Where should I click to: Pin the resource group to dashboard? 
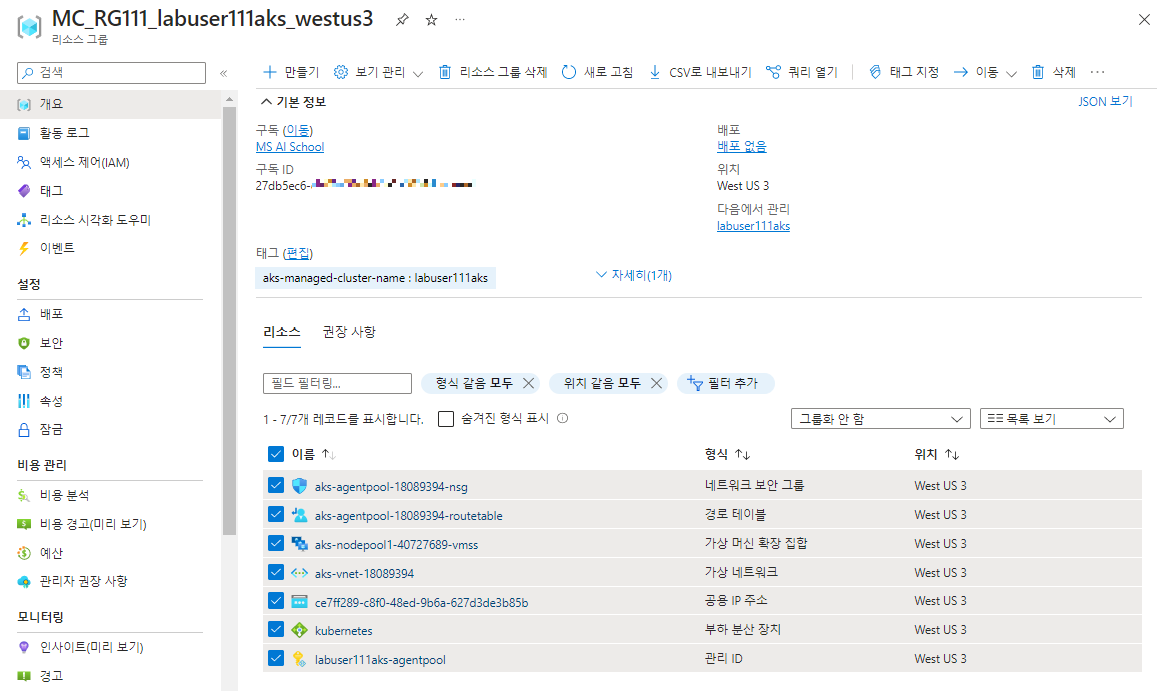[402, 20]
